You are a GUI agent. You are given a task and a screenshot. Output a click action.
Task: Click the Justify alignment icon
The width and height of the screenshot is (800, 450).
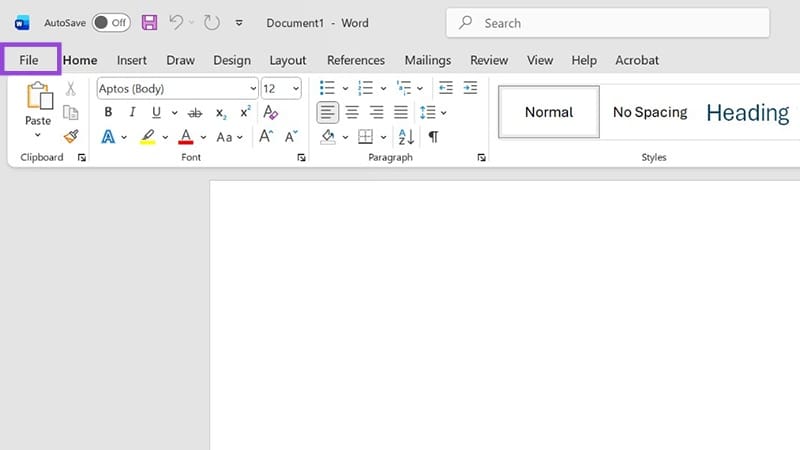(x=401, y=113)
